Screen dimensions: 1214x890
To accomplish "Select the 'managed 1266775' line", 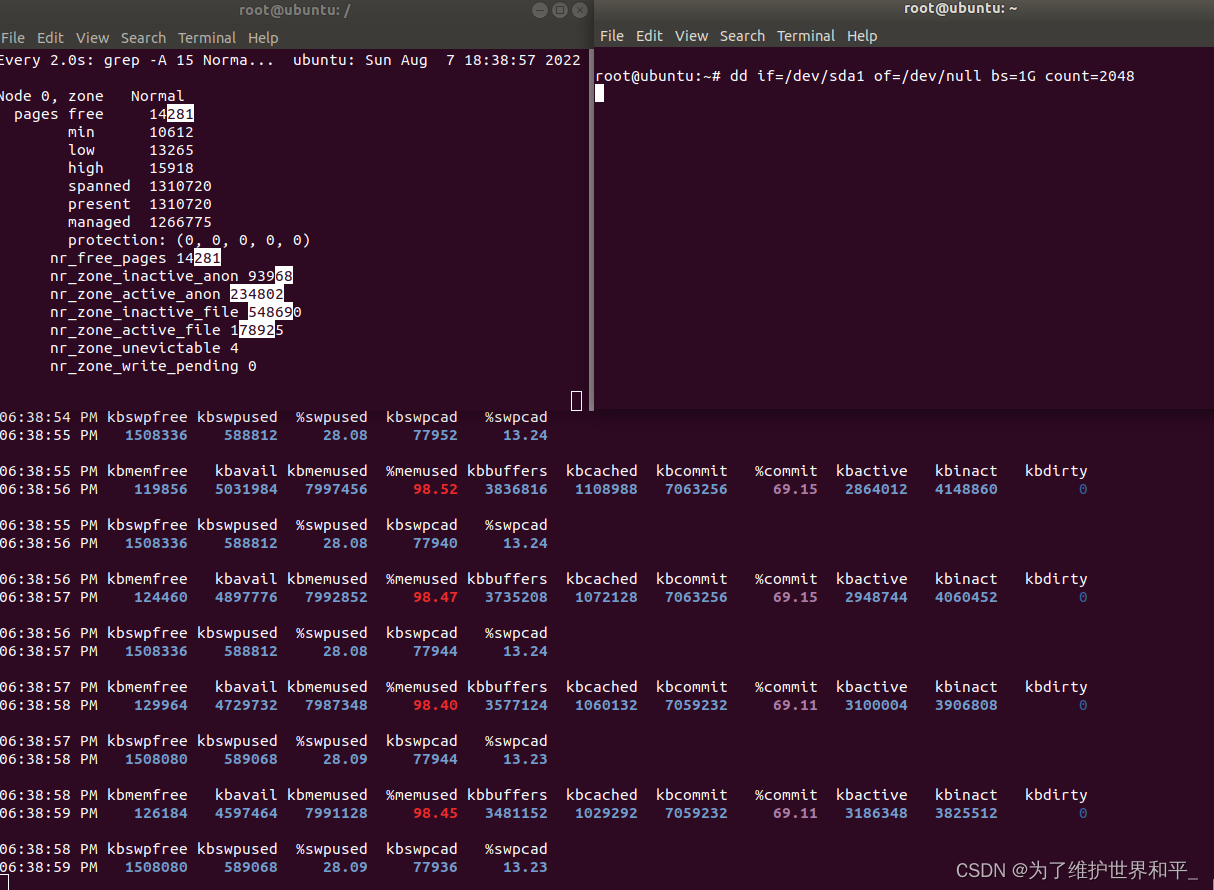I will point(139,222).
